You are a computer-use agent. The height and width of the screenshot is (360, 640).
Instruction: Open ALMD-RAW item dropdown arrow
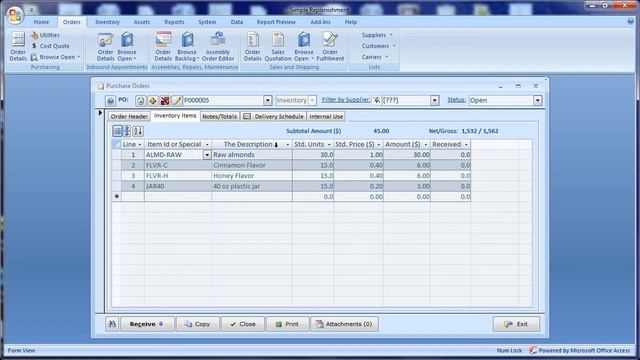[x=207, y=155]
